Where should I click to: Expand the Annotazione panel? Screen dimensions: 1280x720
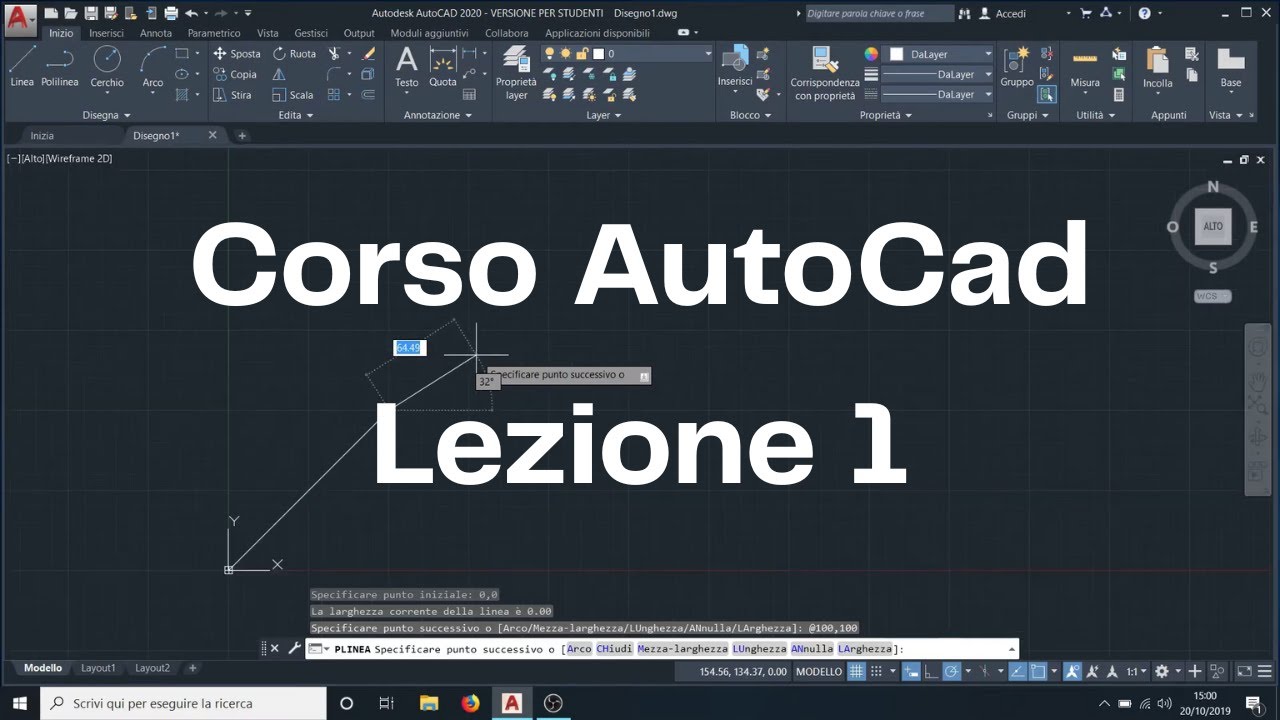(438, 115)
